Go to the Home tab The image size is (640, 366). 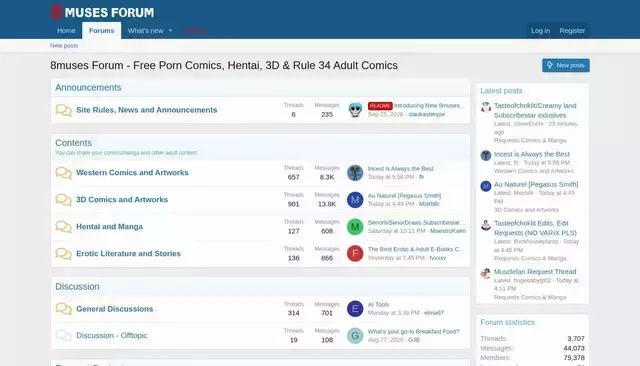point(66,31)
